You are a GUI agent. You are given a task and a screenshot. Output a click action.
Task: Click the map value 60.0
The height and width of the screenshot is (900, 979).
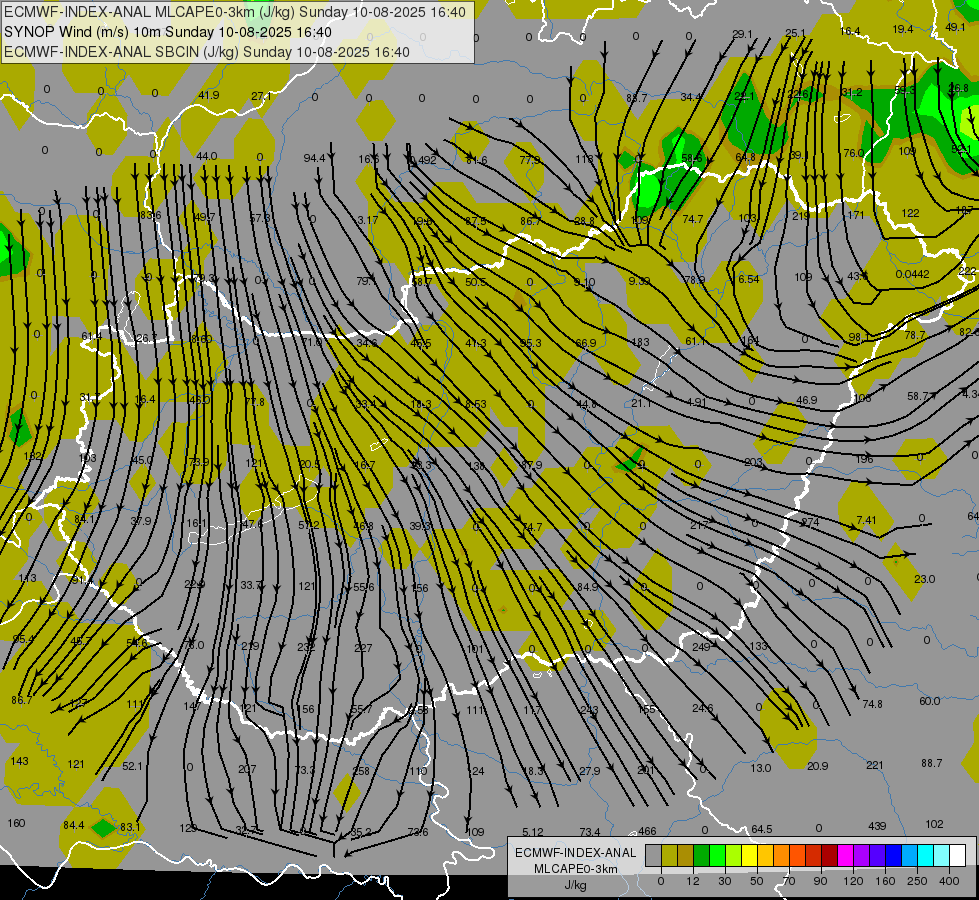pos(929,701)
